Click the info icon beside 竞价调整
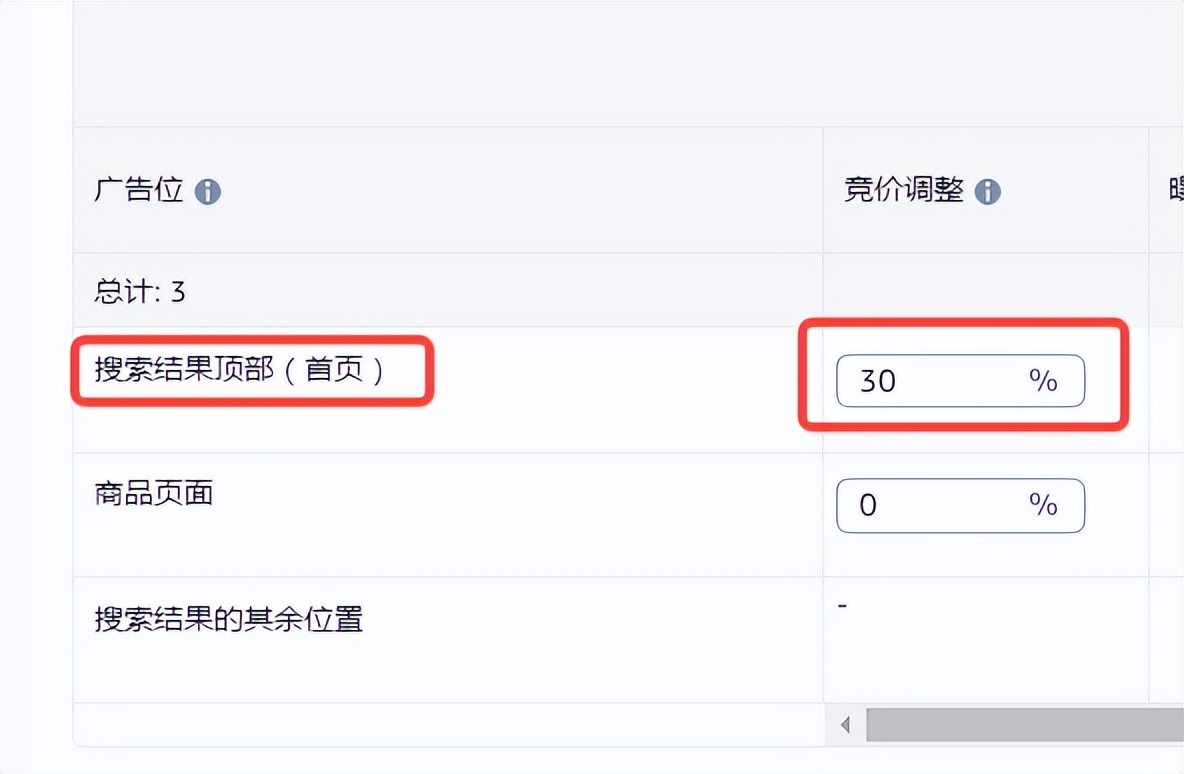The height and width of the screenshot is (774, 1184). [x=988, y=192]
